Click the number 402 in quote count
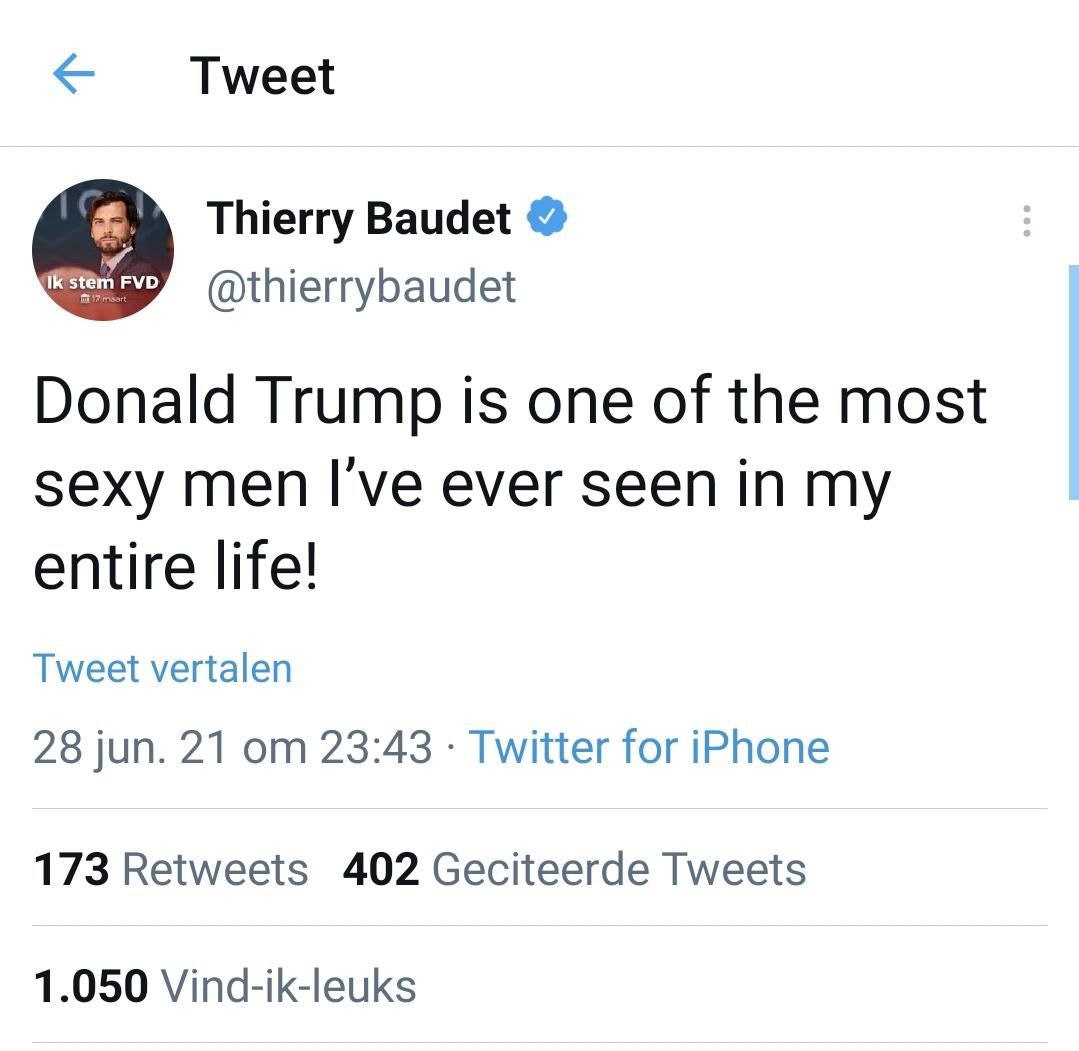The width and height of the screenshot is (1079, 1051). (380, 868)
